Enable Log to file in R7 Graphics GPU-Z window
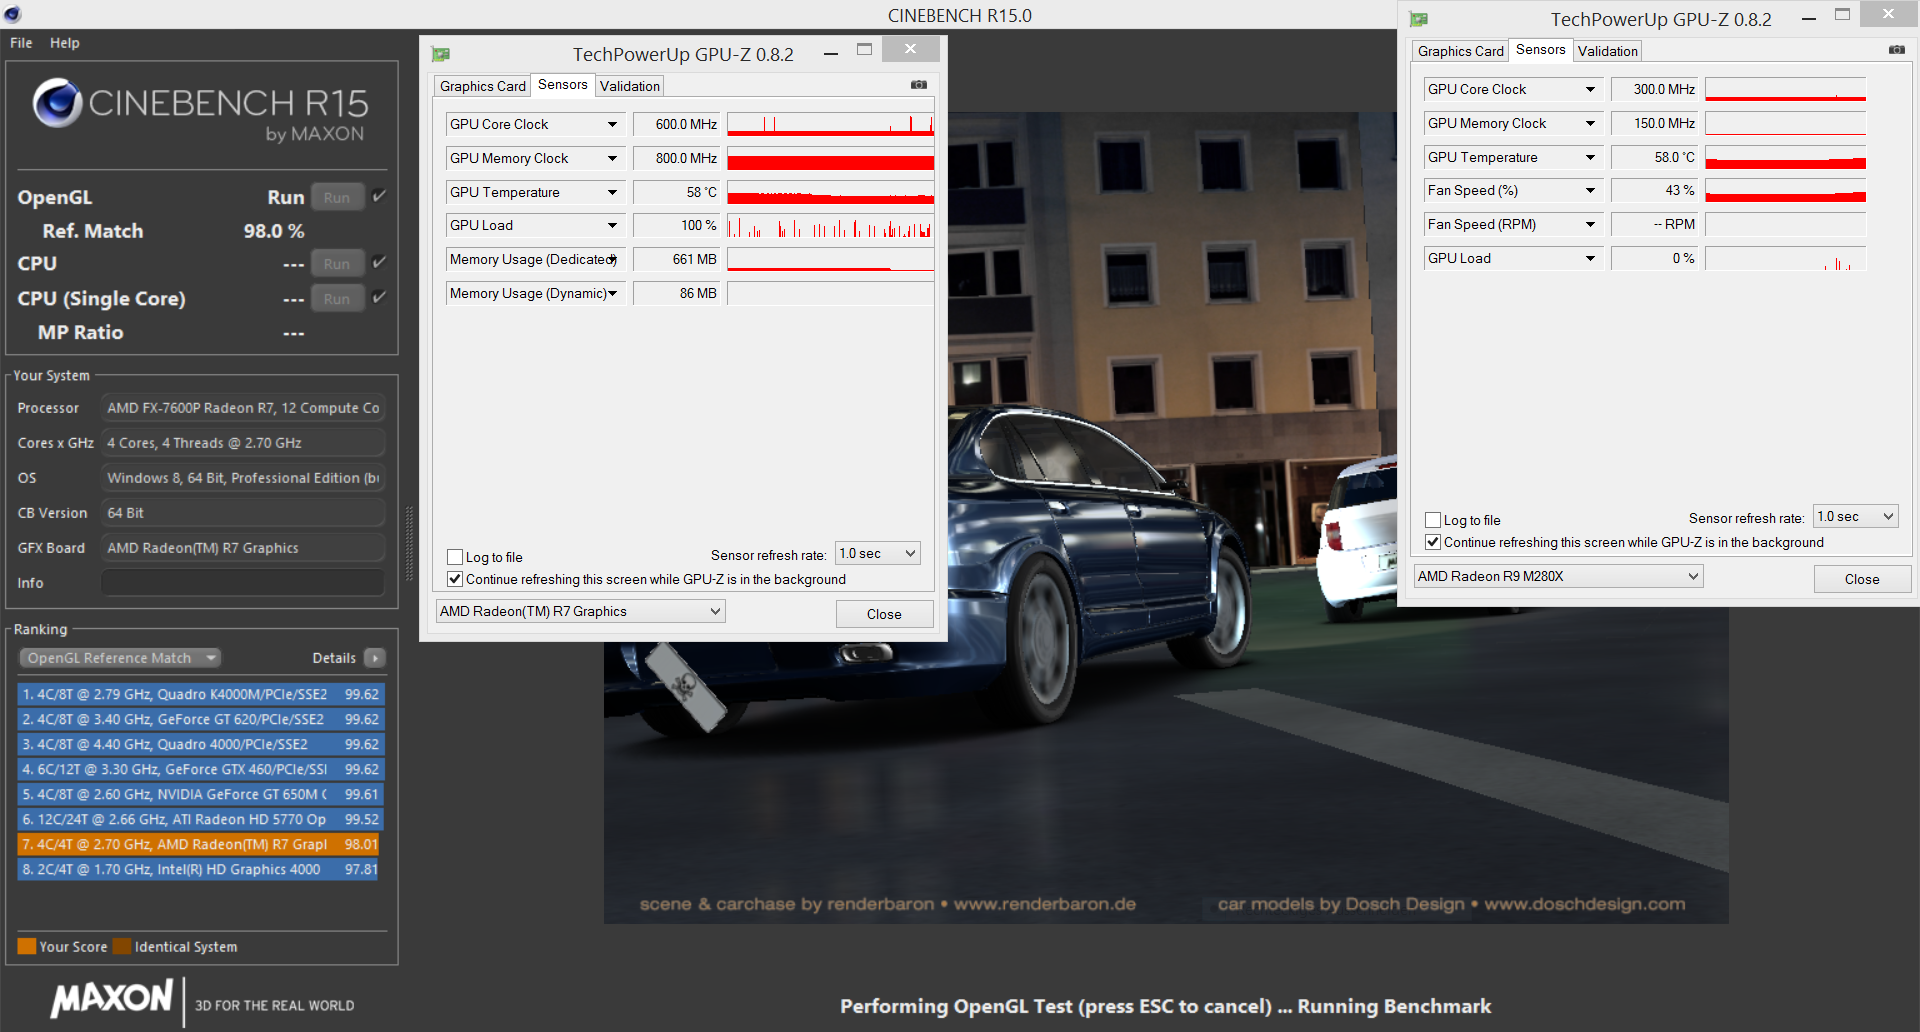Image resolution: width=1920 pixels, height=1032 pixels. click(x=455, y=557)
